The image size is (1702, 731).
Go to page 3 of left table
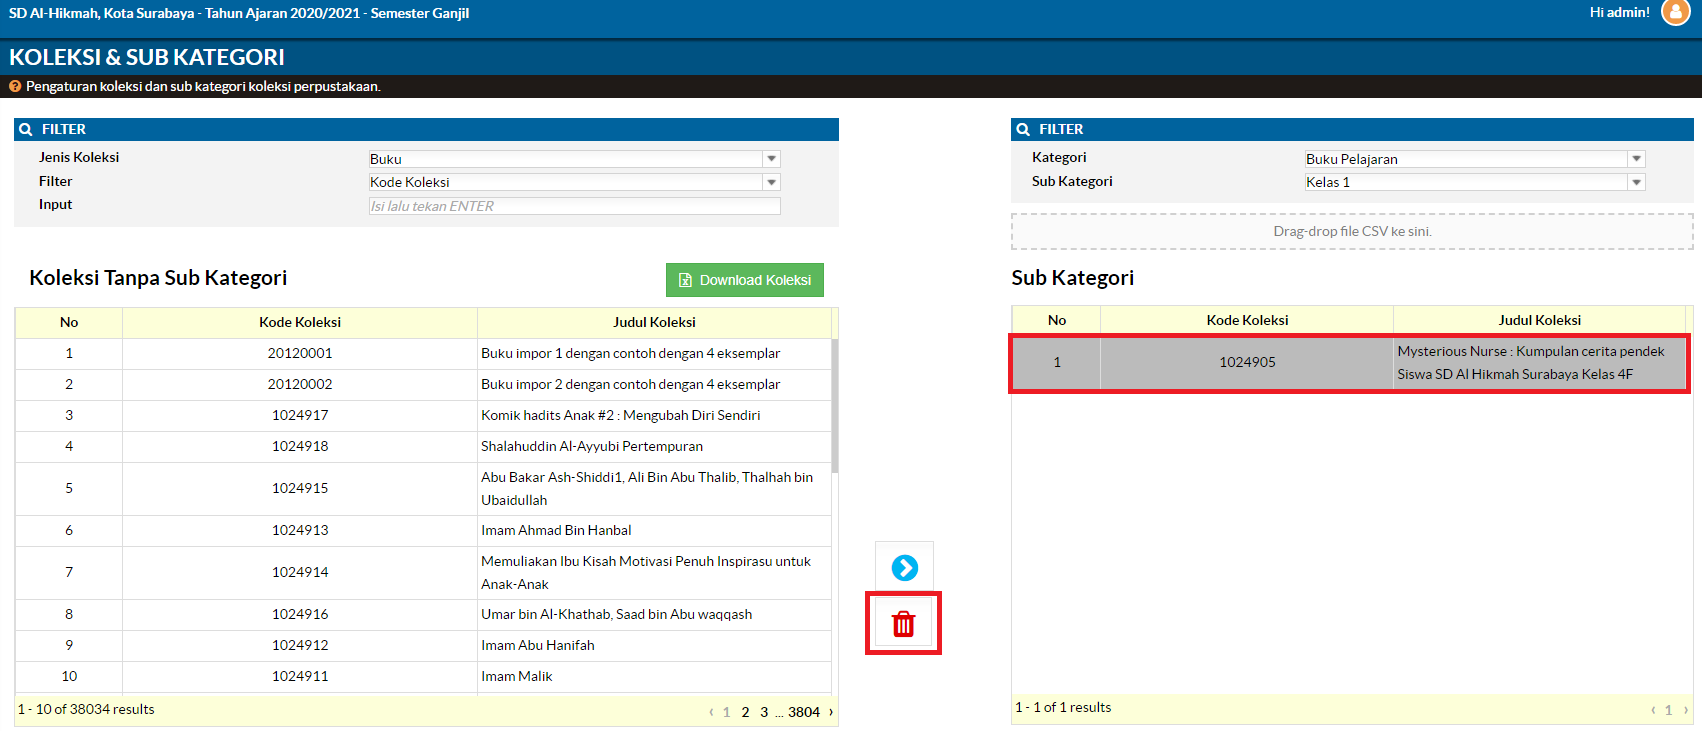click(764, 712)
